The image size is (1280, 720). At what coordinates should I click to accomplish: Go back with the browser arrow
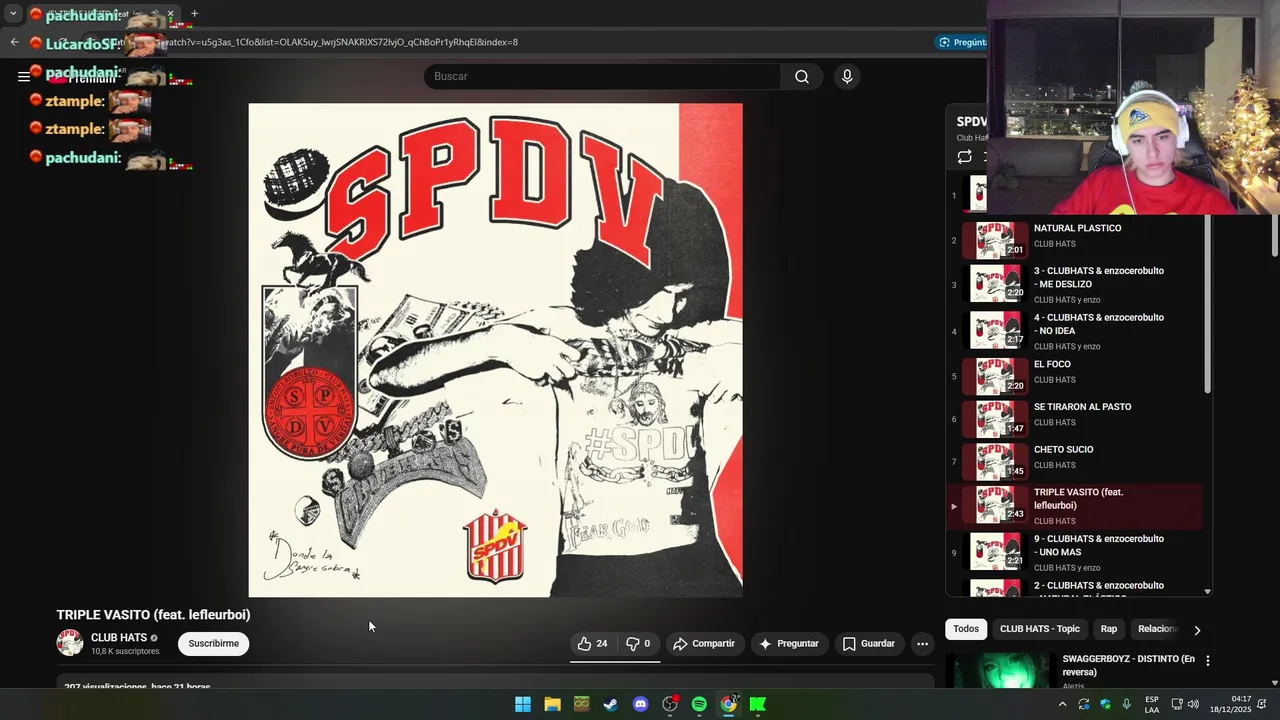click(14, 42)
